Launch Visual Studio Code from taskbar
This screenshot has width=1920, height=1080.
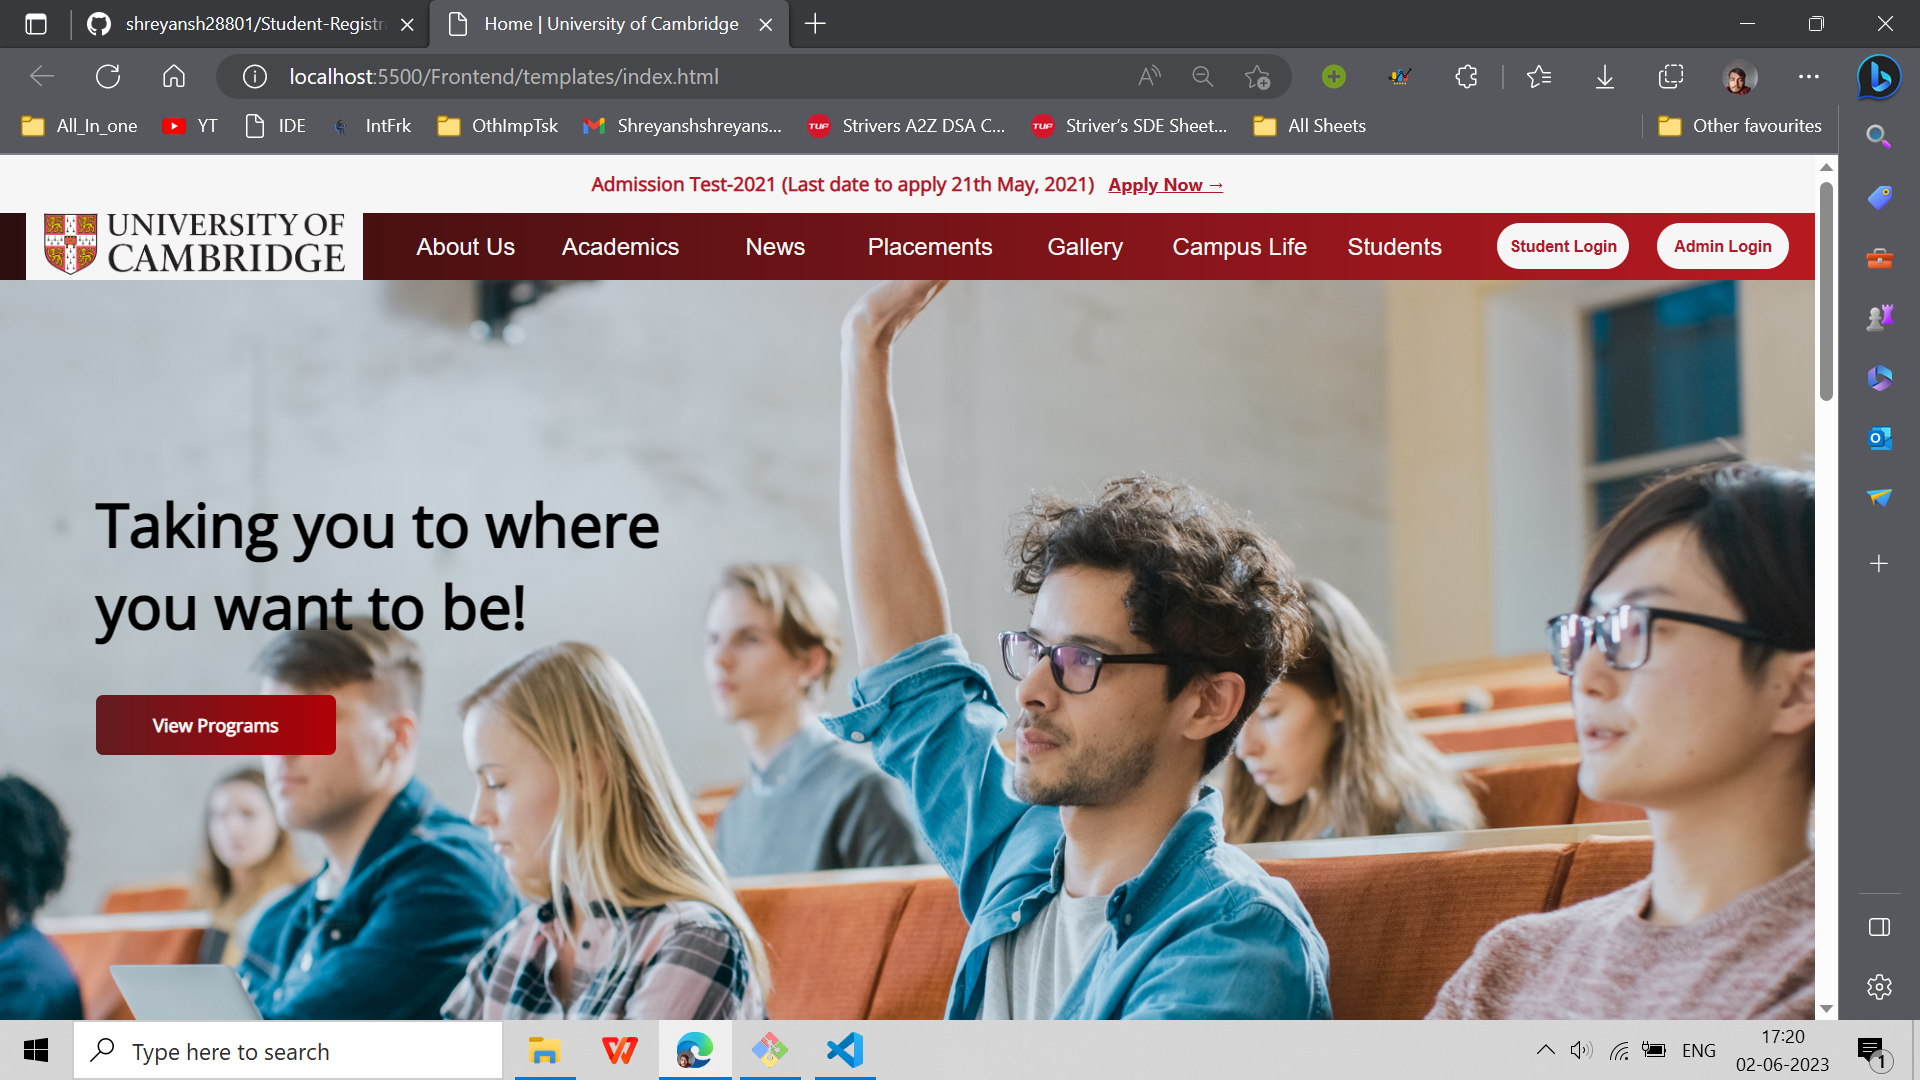pyautogui.click(x=845, y=1050)
